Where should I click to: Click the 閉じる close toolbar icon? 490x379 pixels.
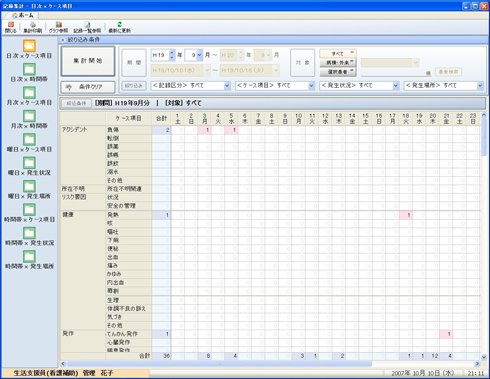(x=10, y=27)
